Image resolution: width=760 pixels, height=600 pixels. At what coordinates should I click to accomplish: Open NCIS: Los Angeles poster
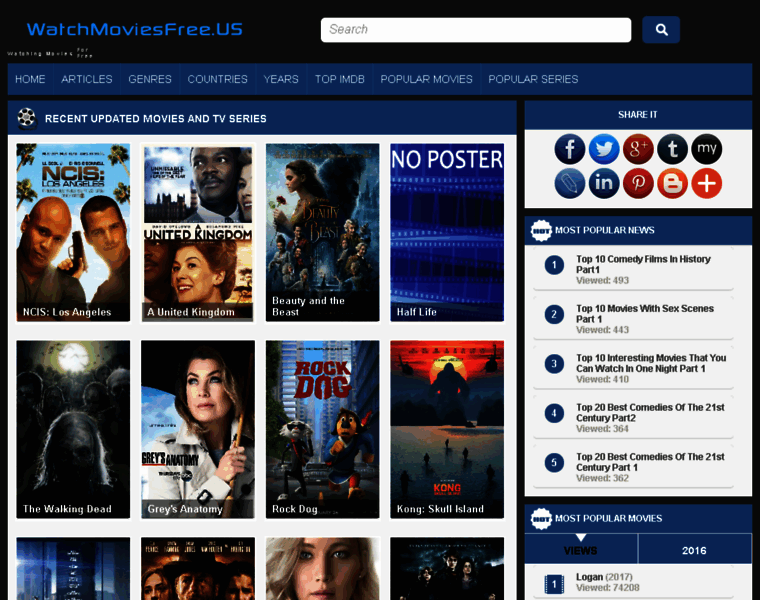tap(73, 232)
